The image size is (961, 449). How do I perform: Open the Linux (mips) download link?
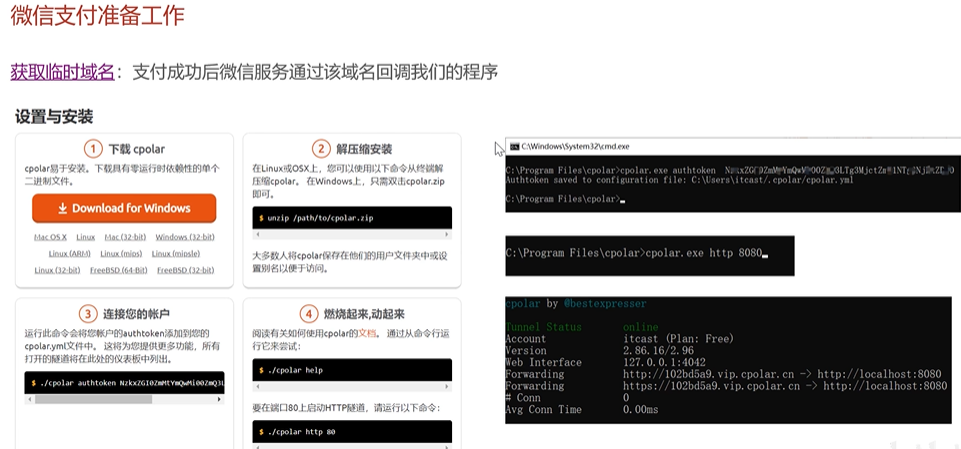(x=121, y=254)
